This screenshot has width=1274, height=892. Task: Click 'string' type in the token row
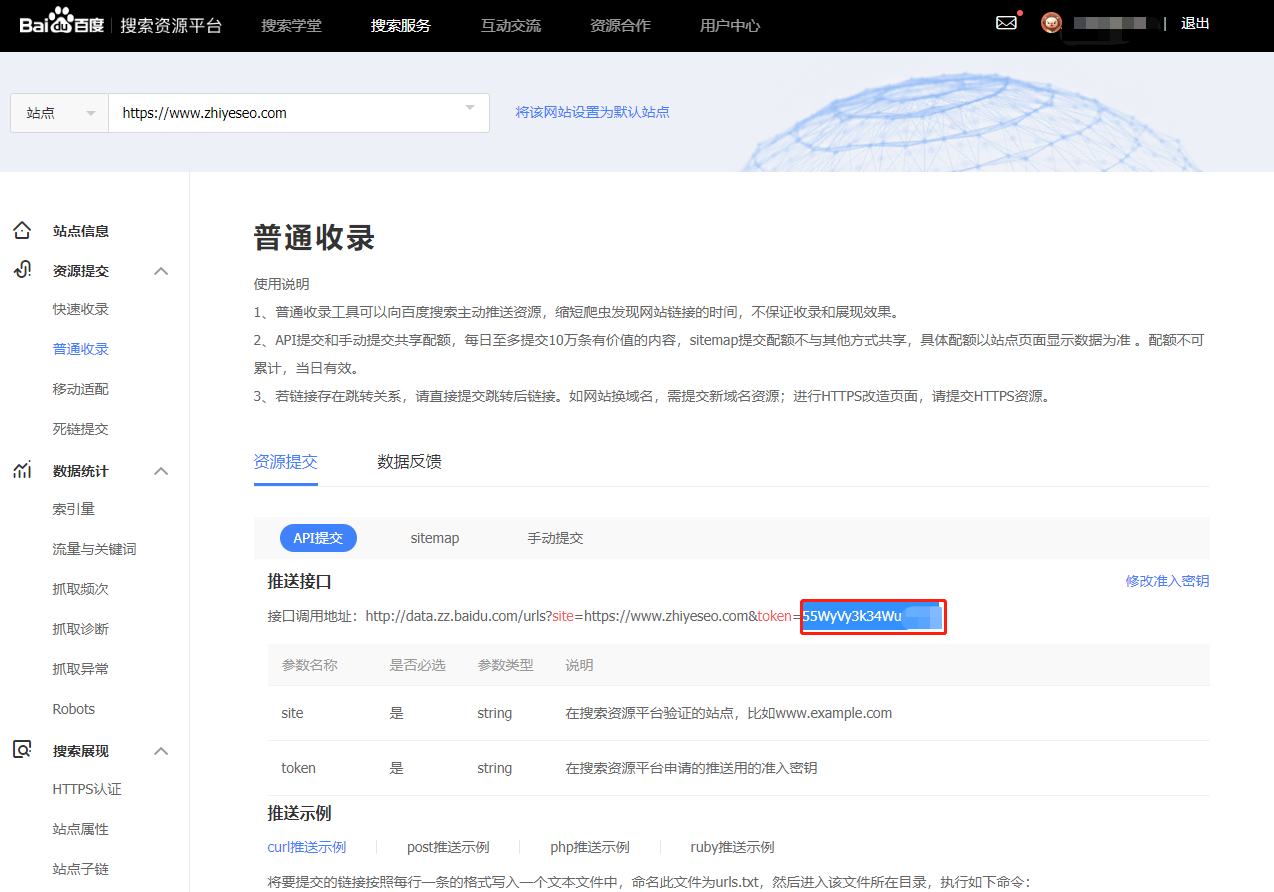click(495, 768)
